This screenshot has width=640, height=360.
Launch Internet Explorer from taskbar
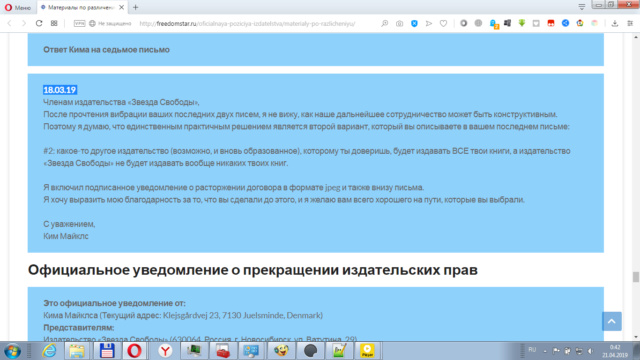tap(49, 351)
